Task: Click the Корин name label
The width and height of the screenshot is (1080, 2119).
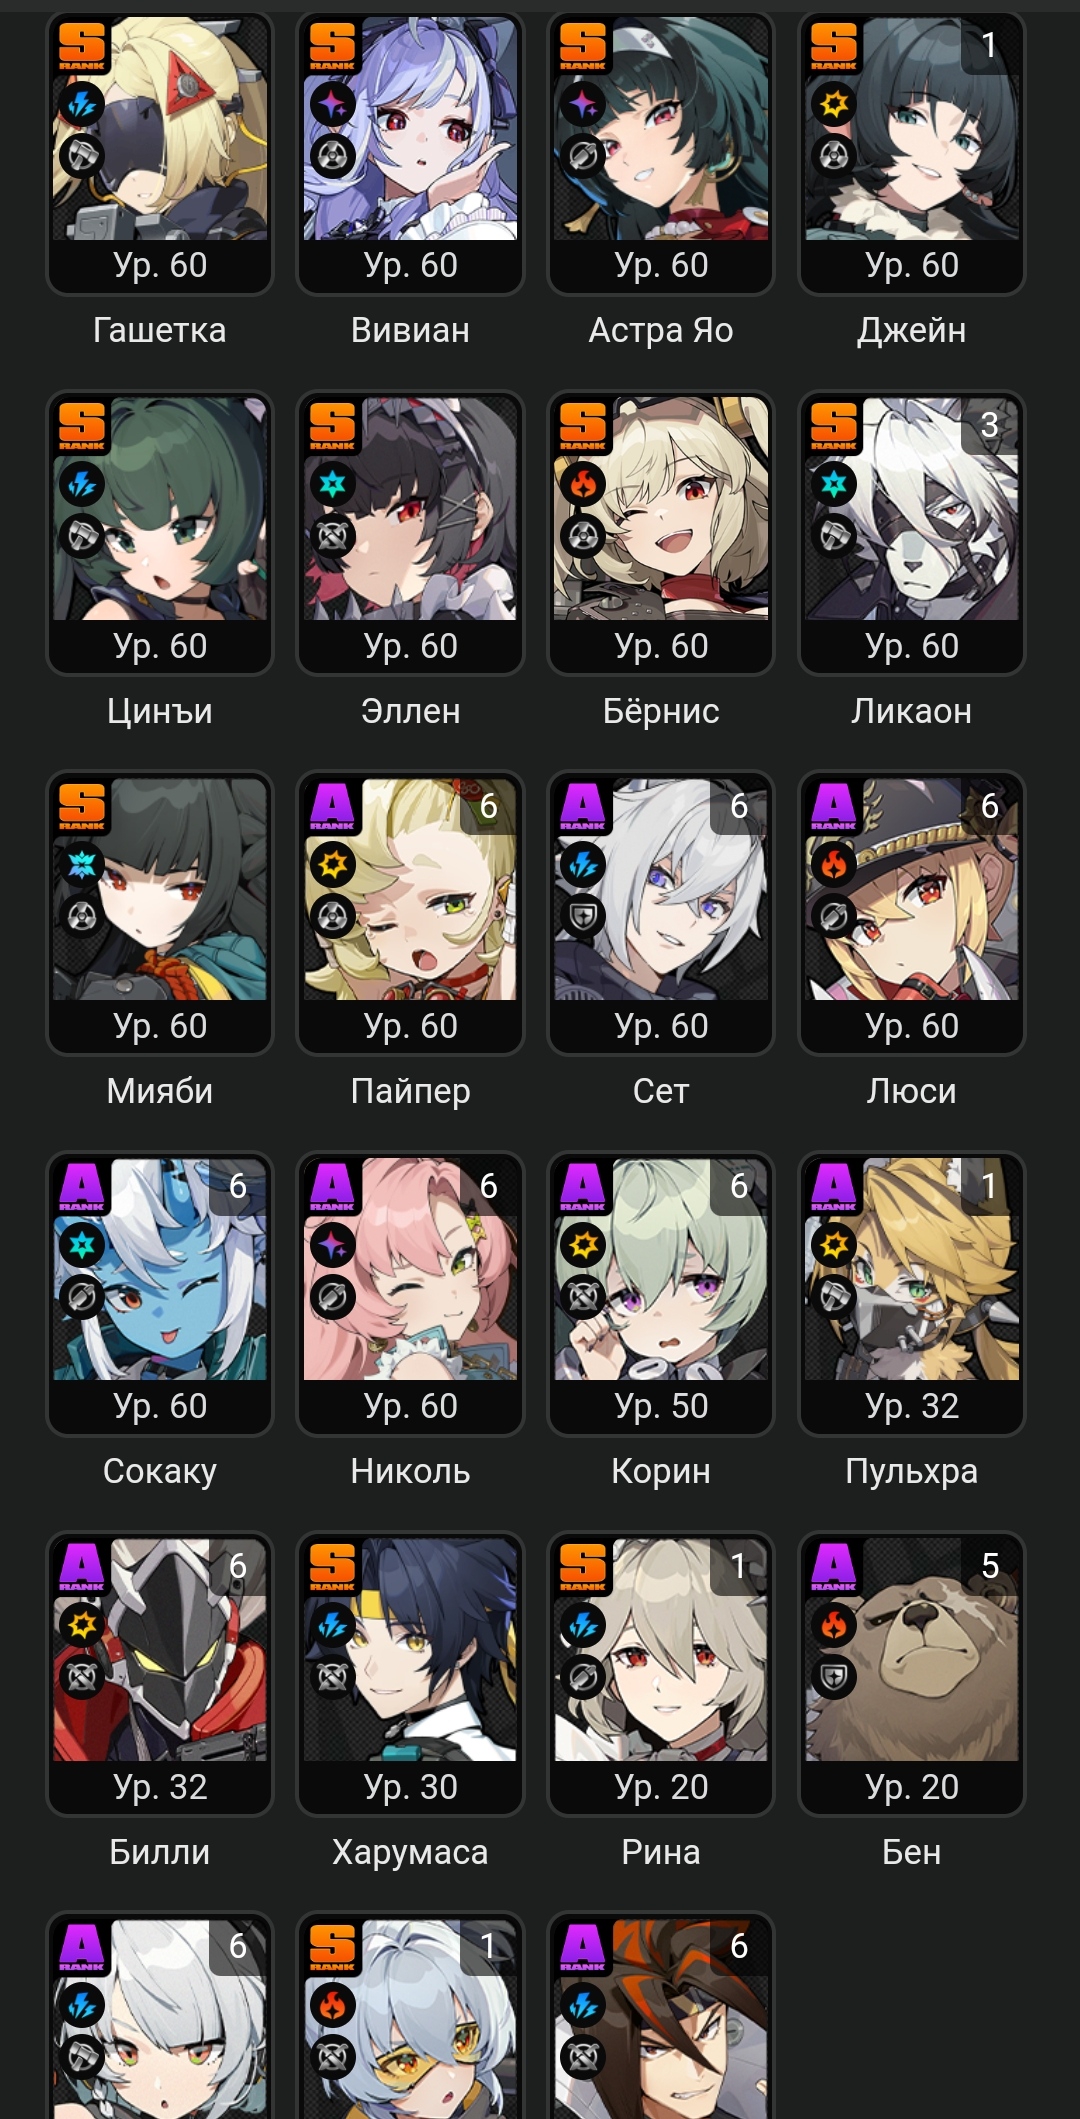Action: (x=661, y=1471)
